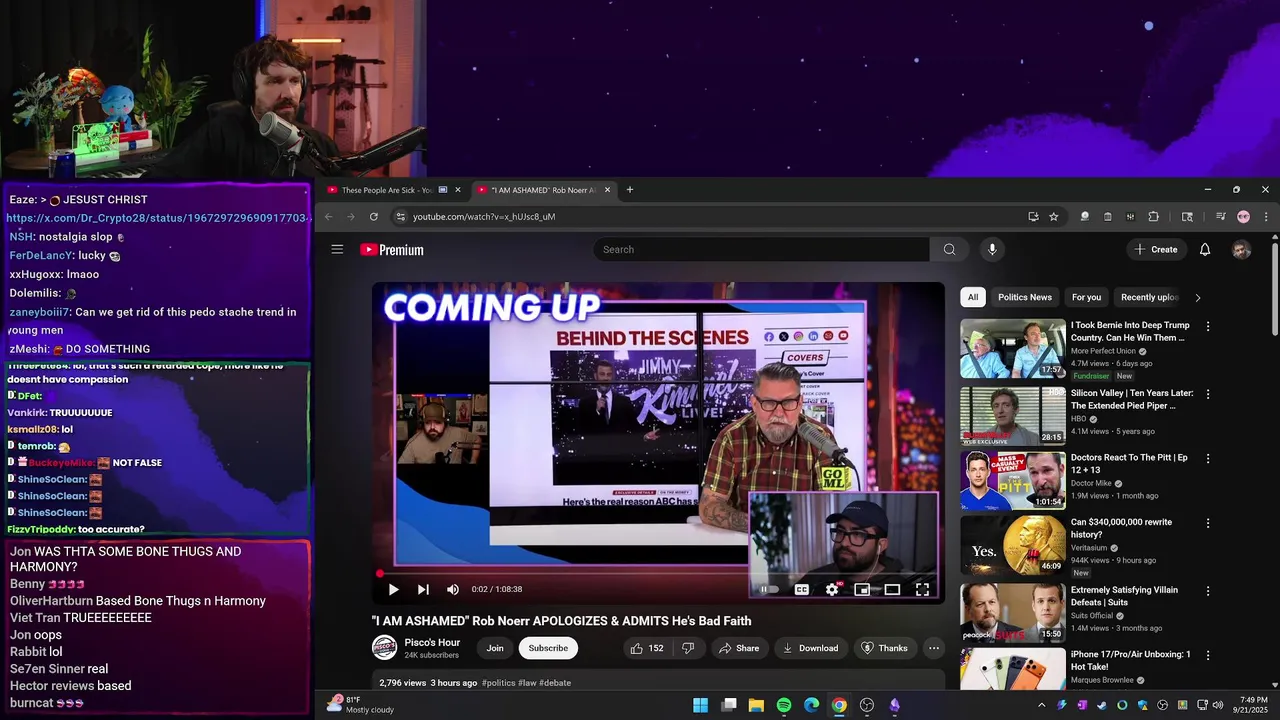Select the Politics News filter chip
Image resolution: width=1280 pixels, height=720 pixels.
pyautogui.click(x=1025, y=297)
